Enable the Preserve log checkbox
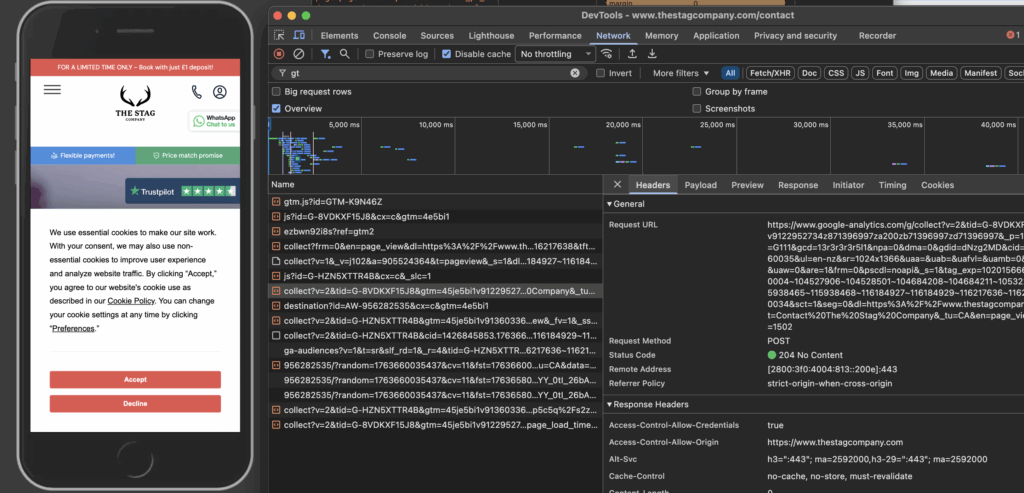1024x493 pixels. tap(370, 54)
